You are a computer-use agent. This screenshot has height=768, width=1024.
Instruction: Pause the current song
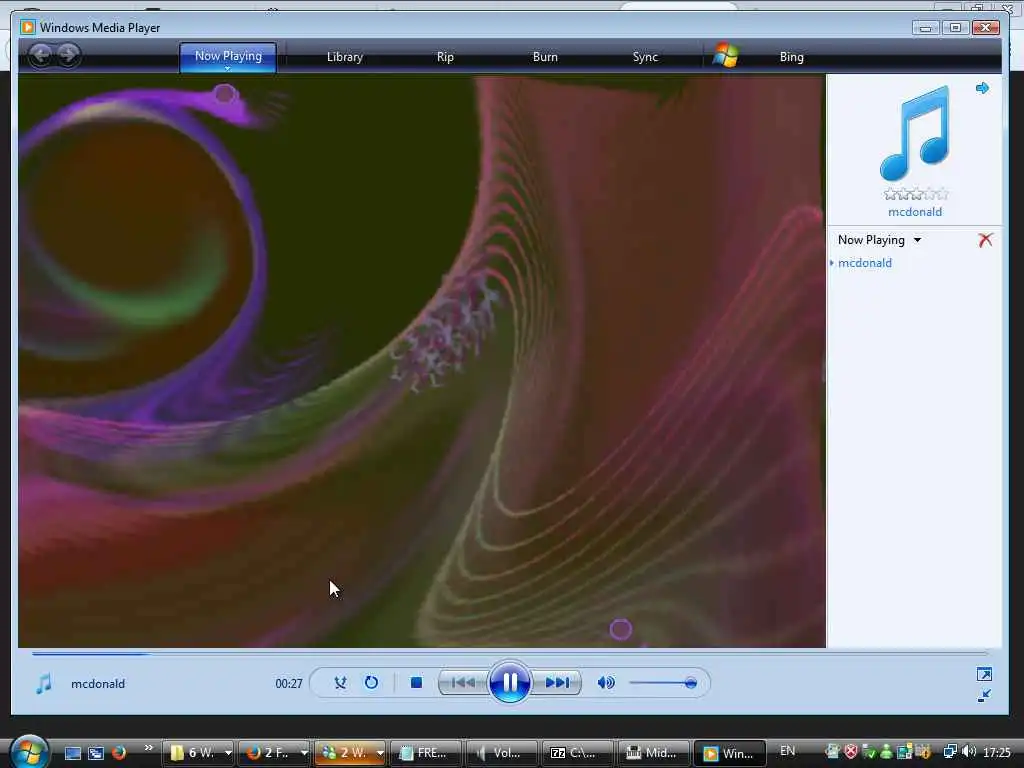point(509,682)
